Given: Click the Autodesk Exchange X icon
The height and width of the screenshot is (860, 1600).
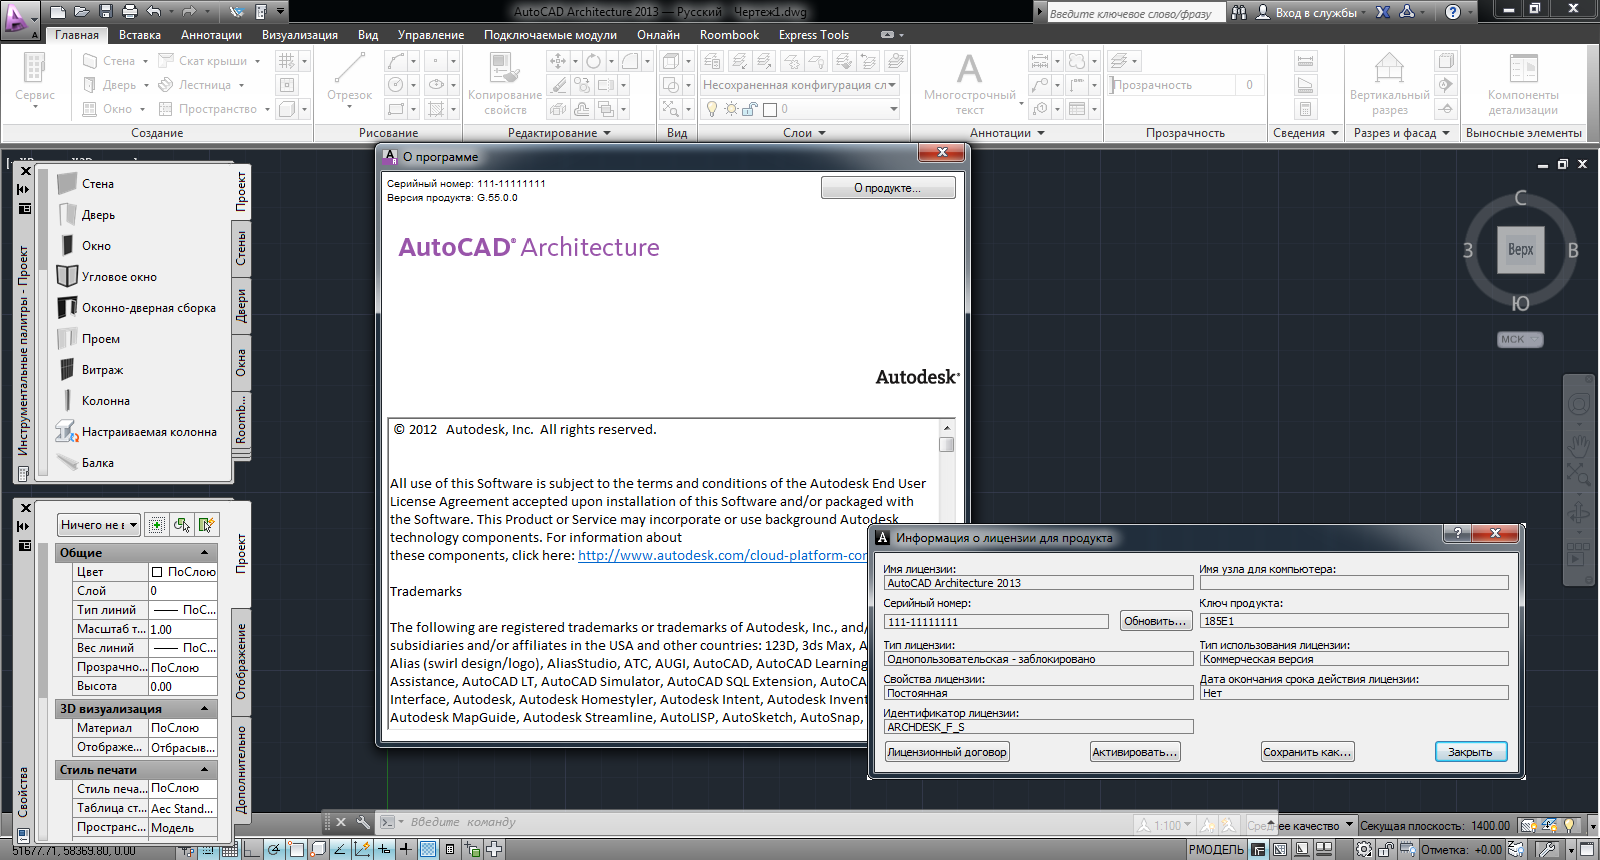Looking at the screenshot, I should (x=1383, y=12).
